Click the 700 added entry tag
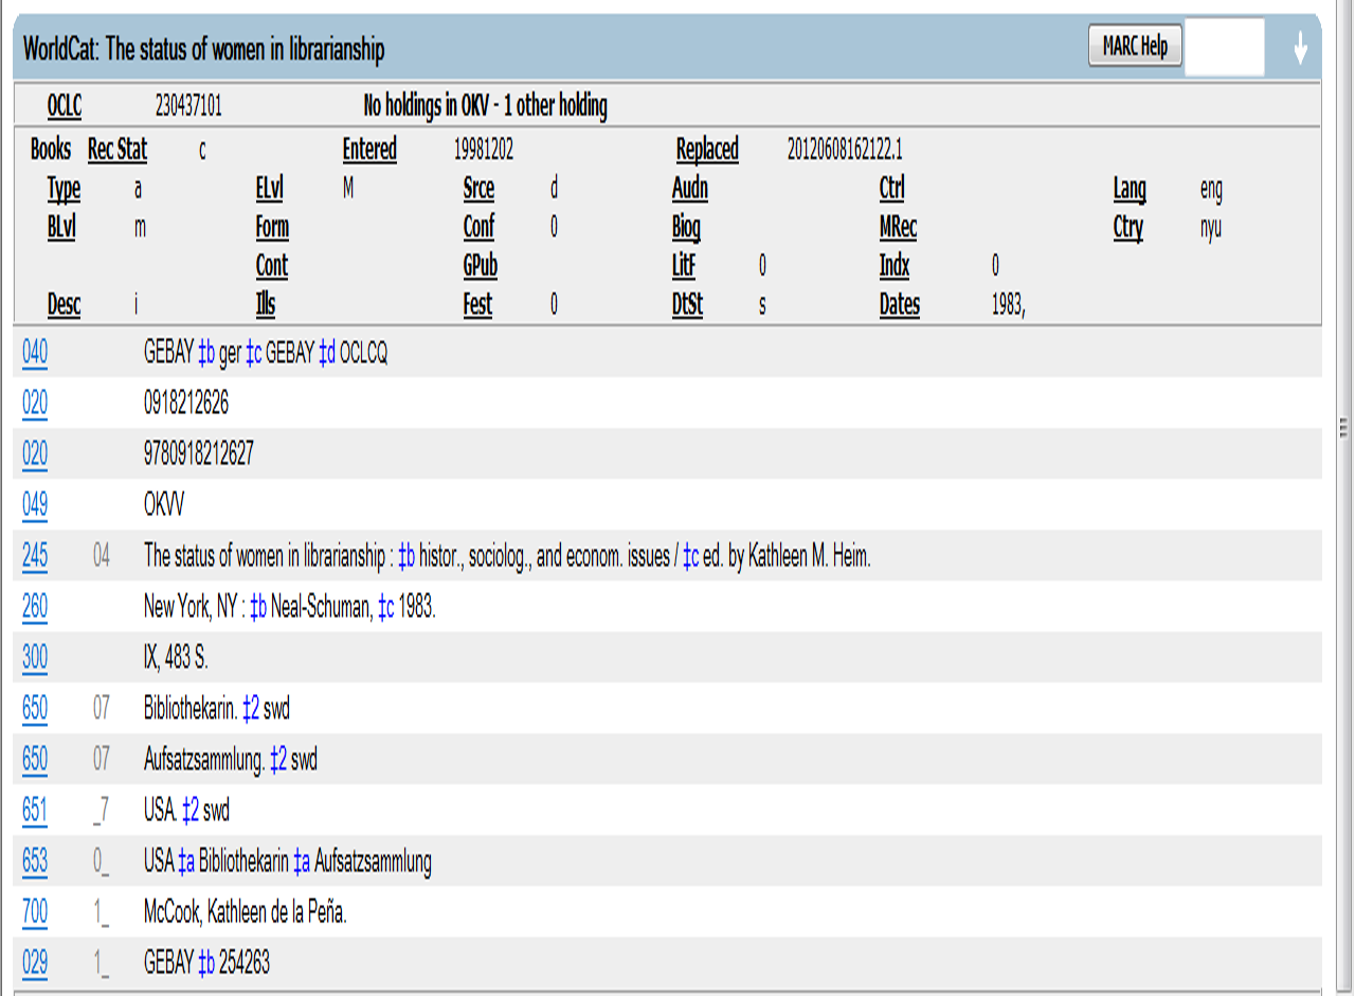The height and width of the screenshot is (996, 1356). coord(35,912)
